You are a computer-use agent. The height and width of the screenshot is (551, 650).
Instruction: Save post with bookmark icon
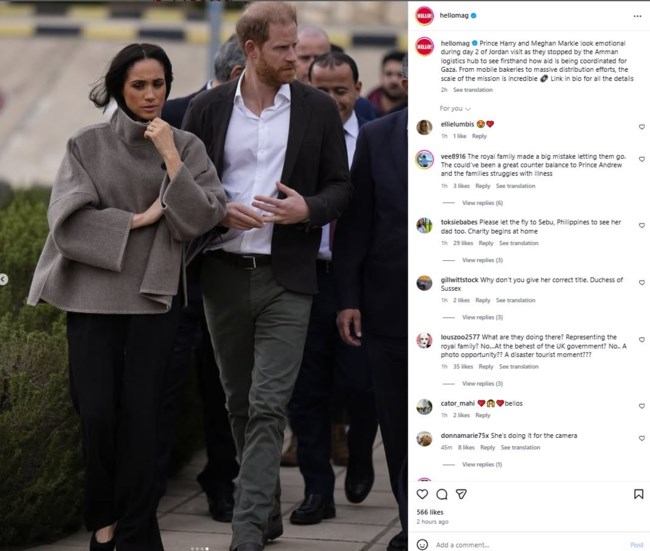(638, 494)
